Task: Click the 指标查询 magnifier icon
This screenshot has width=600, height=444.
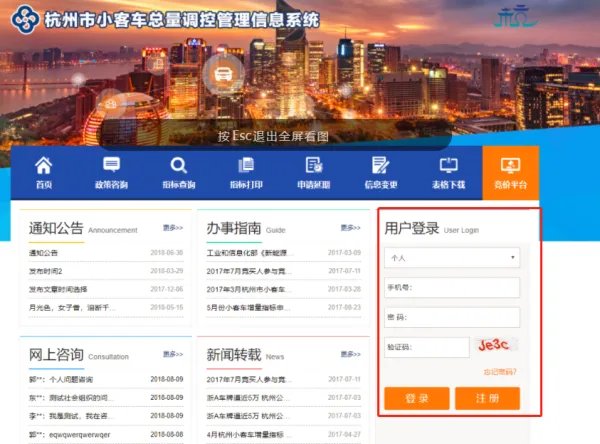Action: point(179,165)
